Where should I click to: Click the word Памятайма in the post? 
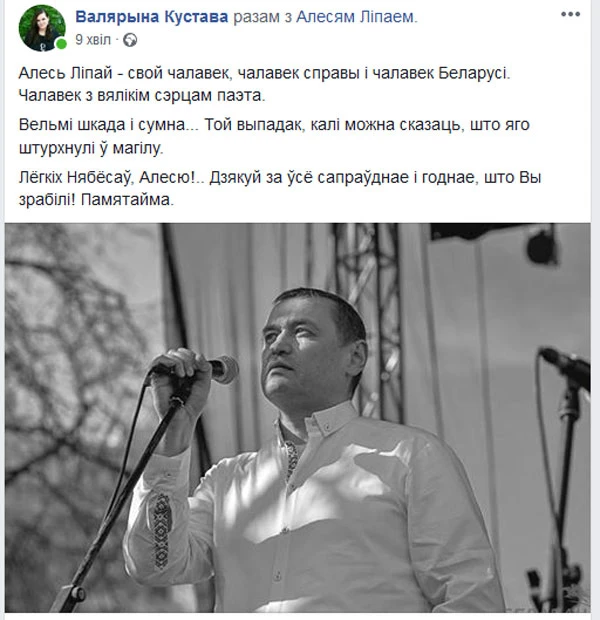[x=127, y=200]
